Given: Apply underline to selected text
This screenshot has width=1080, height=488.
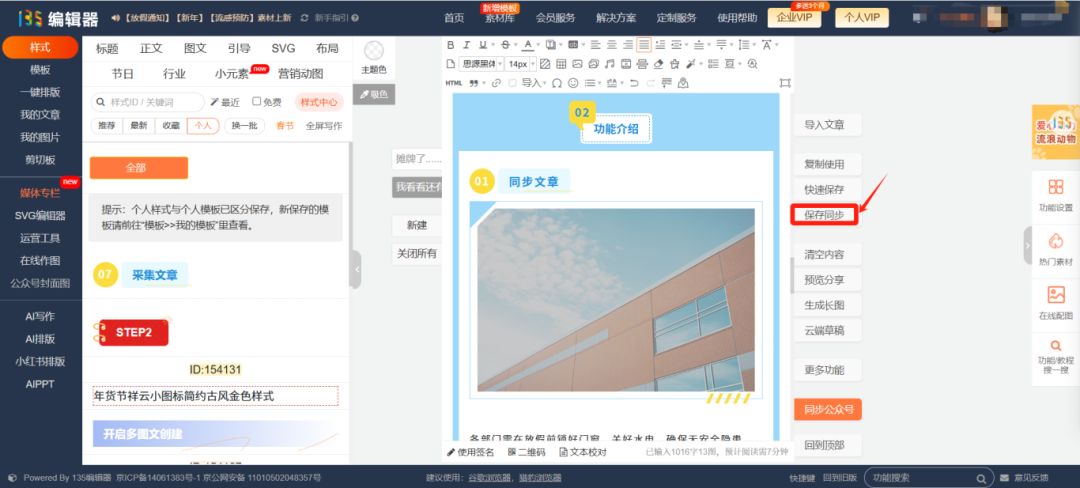Looking at the screenshot, I should coord(483,45).
